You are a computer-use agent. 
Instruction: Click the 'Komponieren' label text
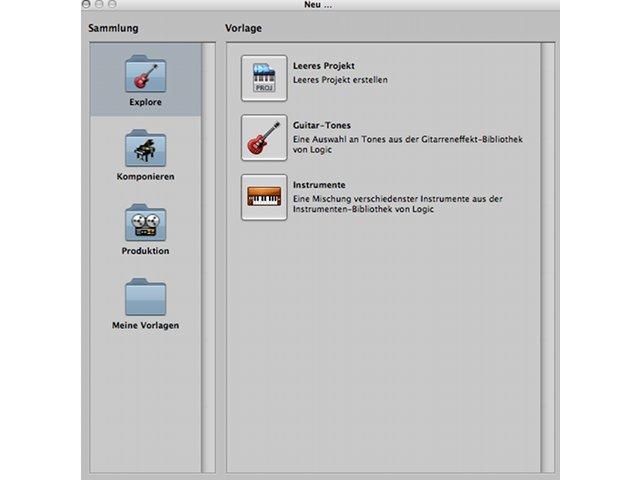click(x=145, y=176)
